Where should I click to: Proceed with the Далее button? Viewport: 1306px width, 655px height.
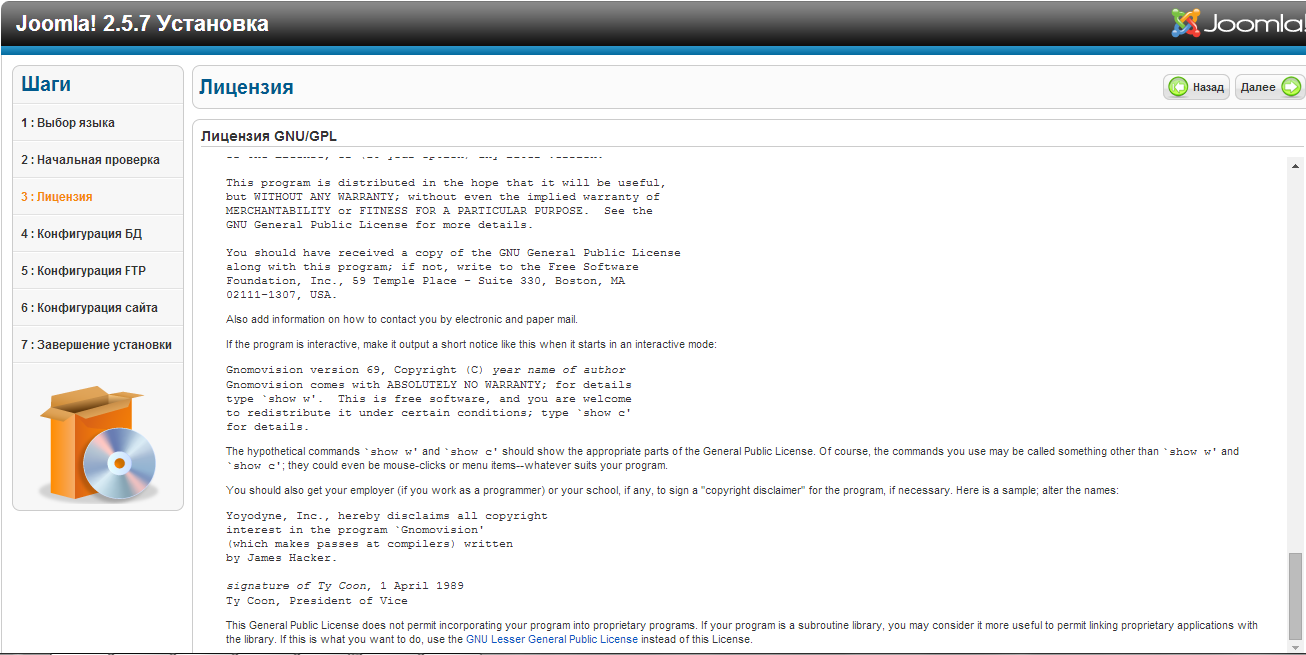pyautogui.click(x=1270, y=87)
